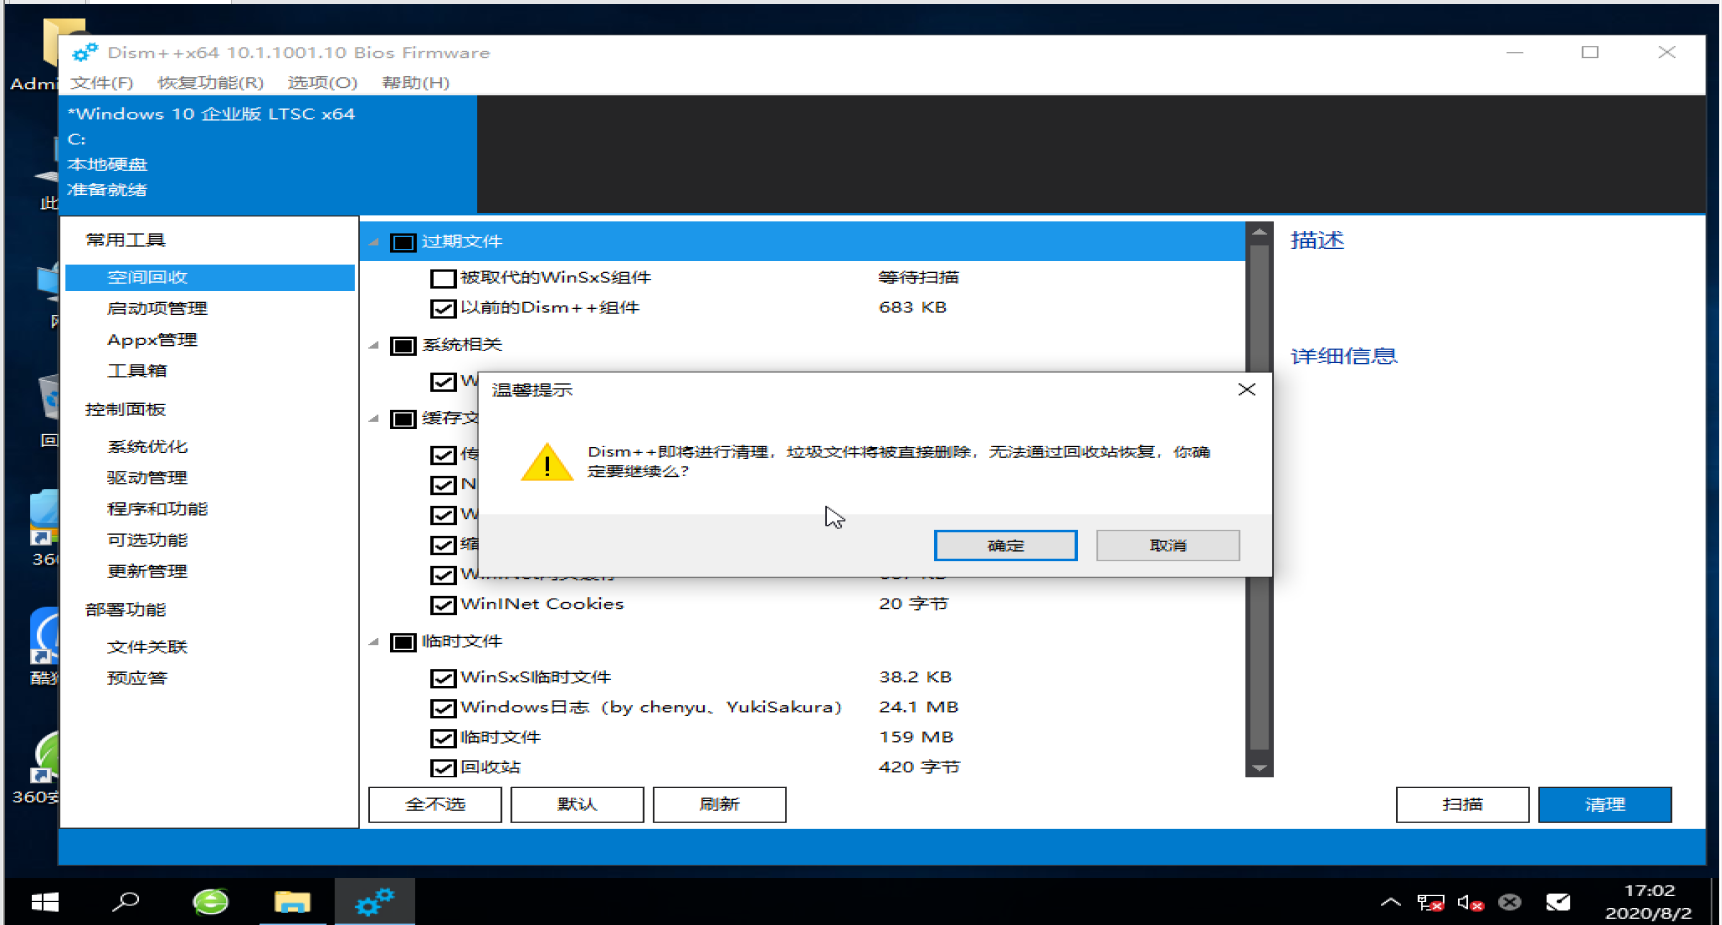Viewport: 1722px width, 925px height.
Task: Click 24.1 MB size value of Windows日志
Action: [x=918, y=707]
